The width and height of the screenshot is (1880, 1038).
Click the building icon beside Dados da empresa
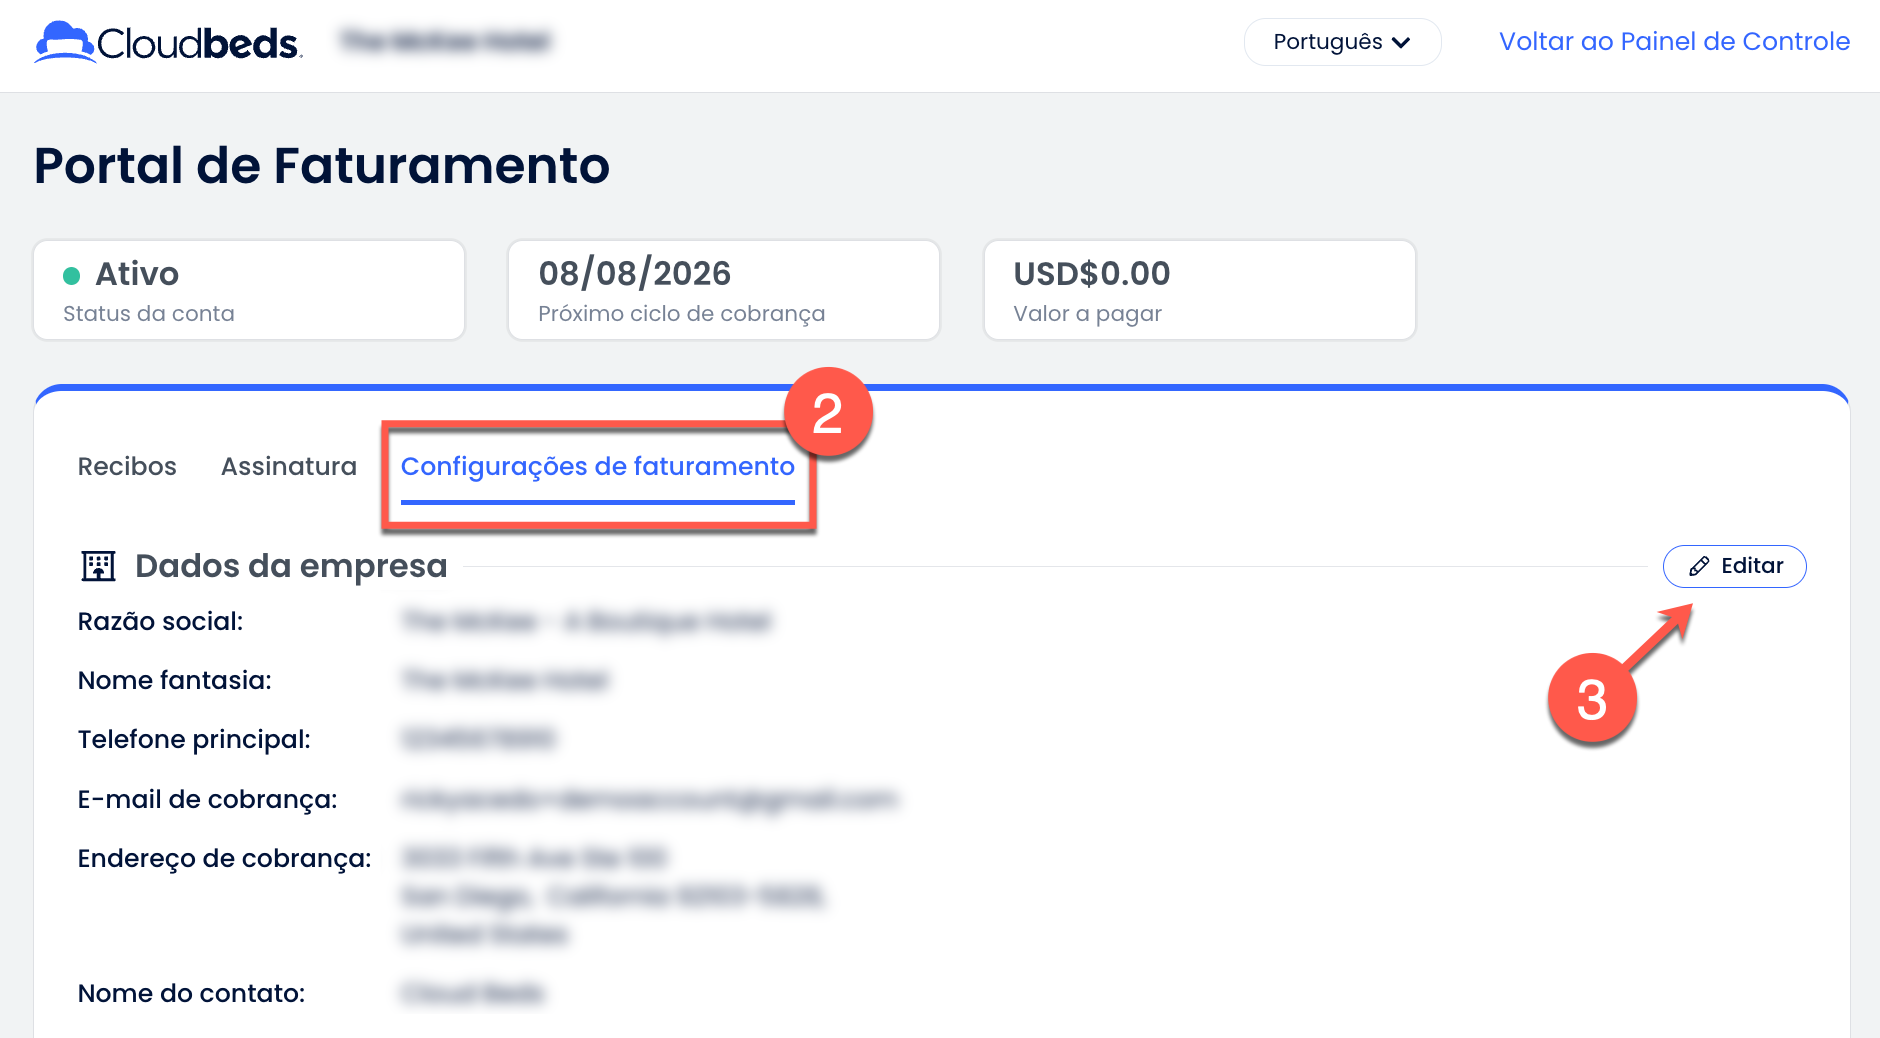click(98, 566)
